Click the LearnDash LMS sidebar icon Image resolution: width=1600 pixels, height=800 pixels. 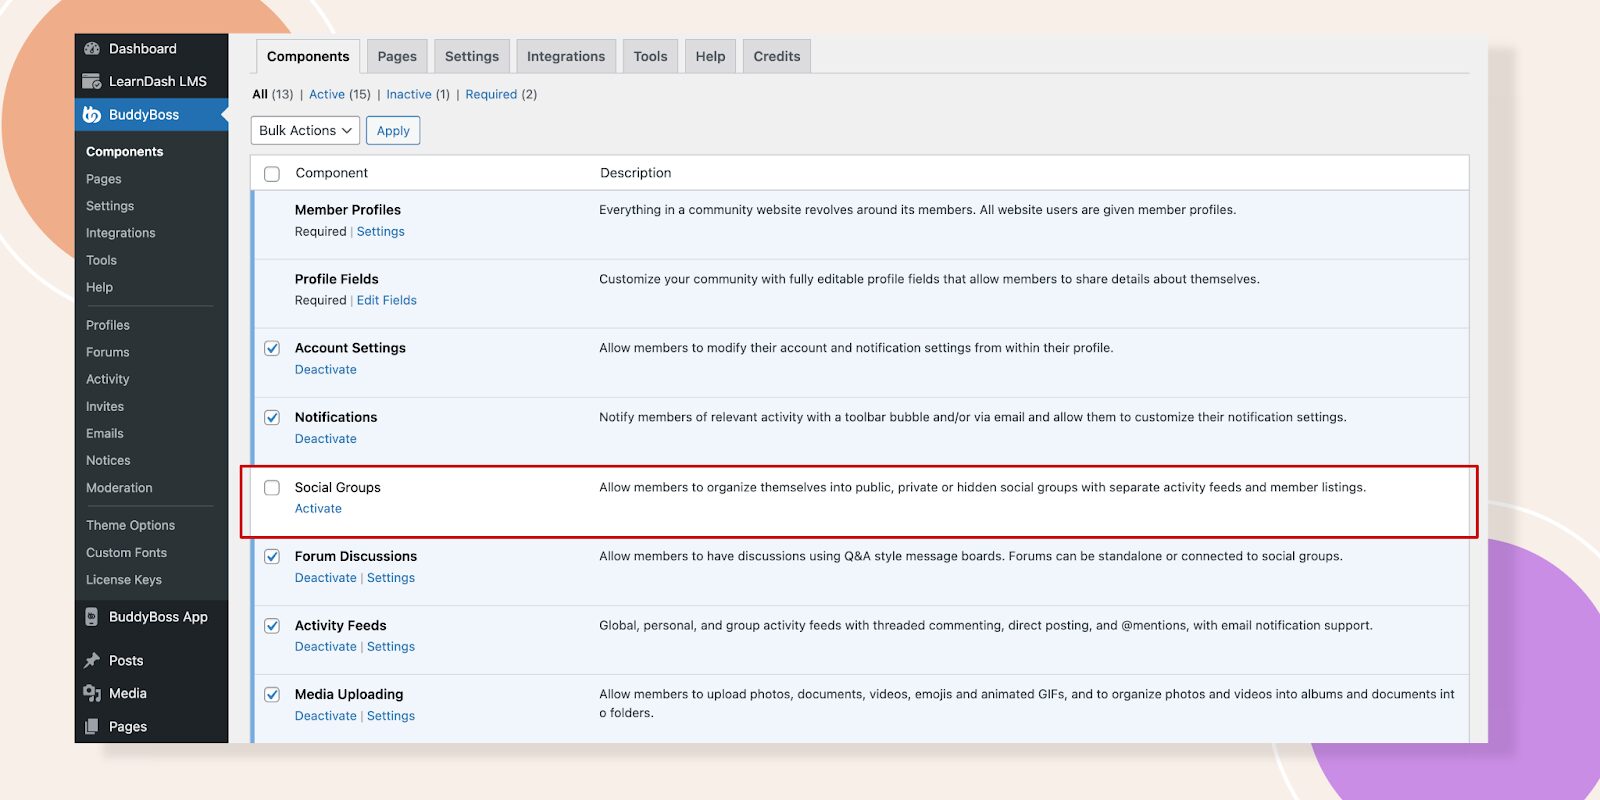pos(92,81)
